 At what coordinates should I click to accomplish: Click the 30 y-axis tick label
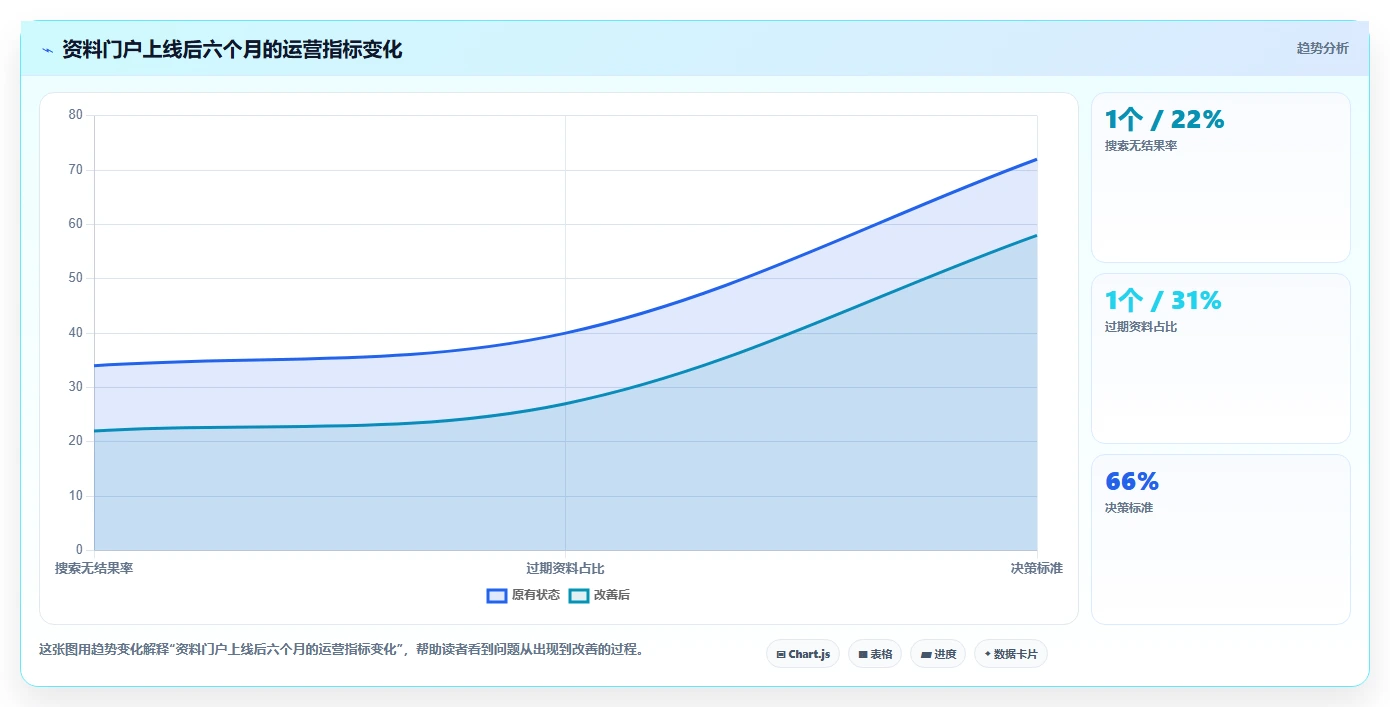pos(76,387)
